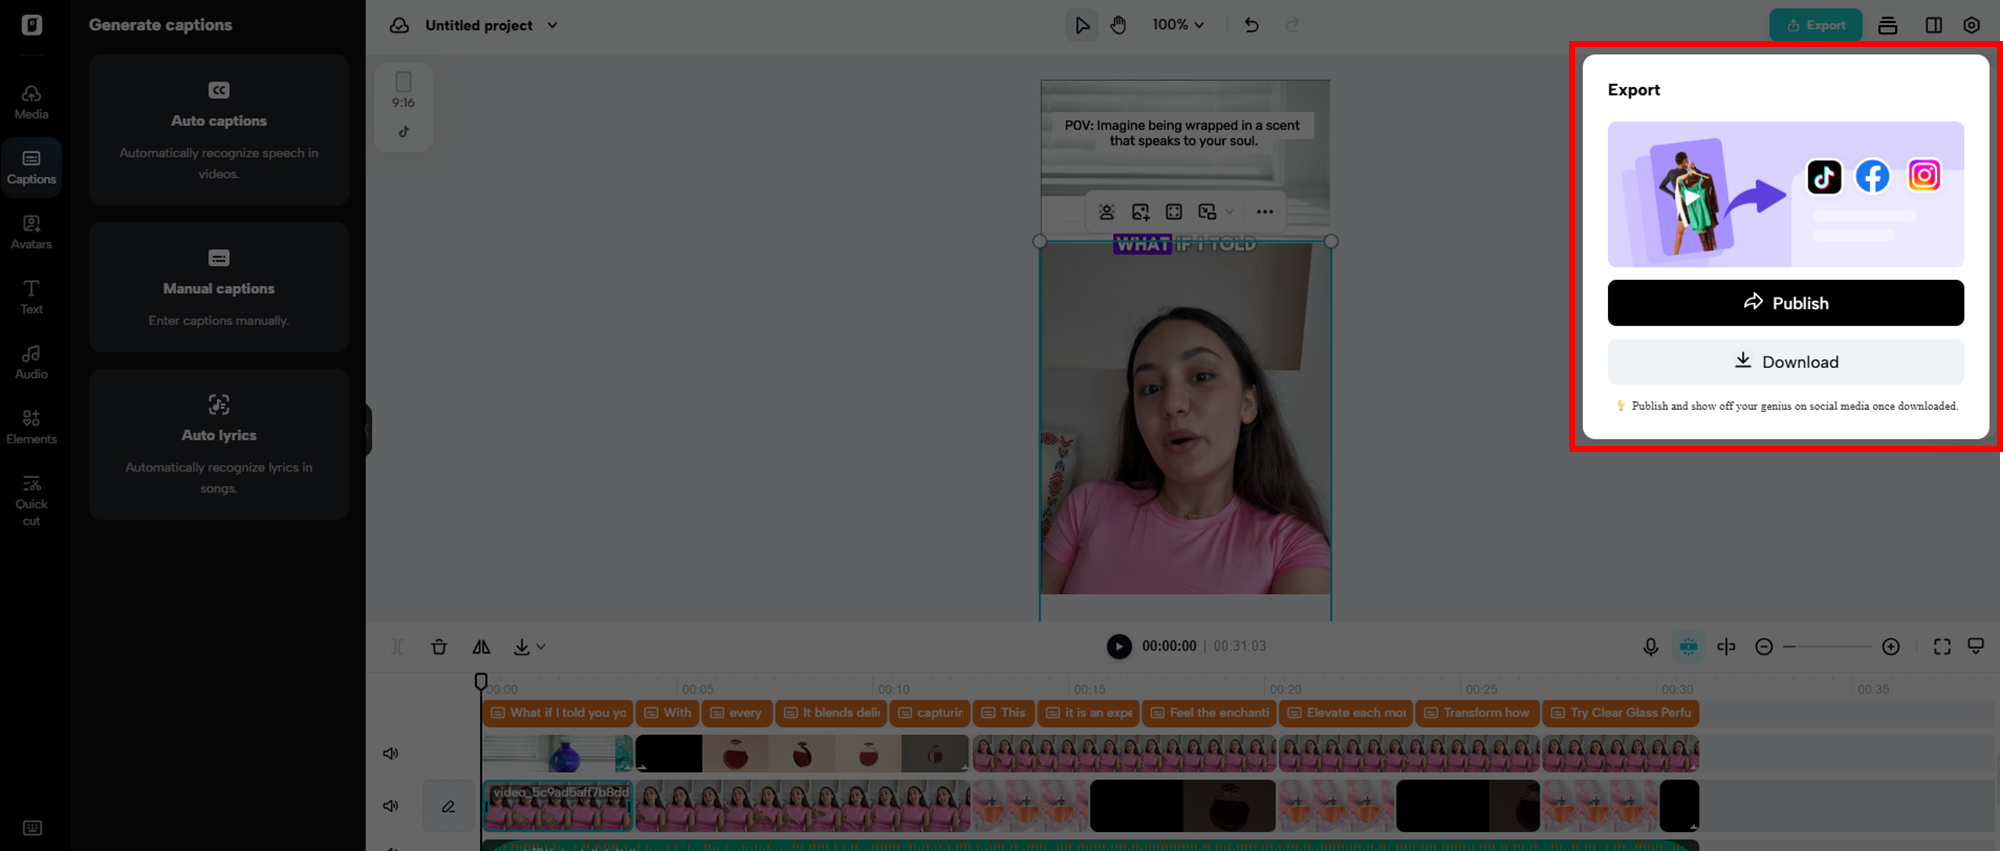Click the timeline playhead marker at 00:00
2003x851 pixels.
click(481, 681)
